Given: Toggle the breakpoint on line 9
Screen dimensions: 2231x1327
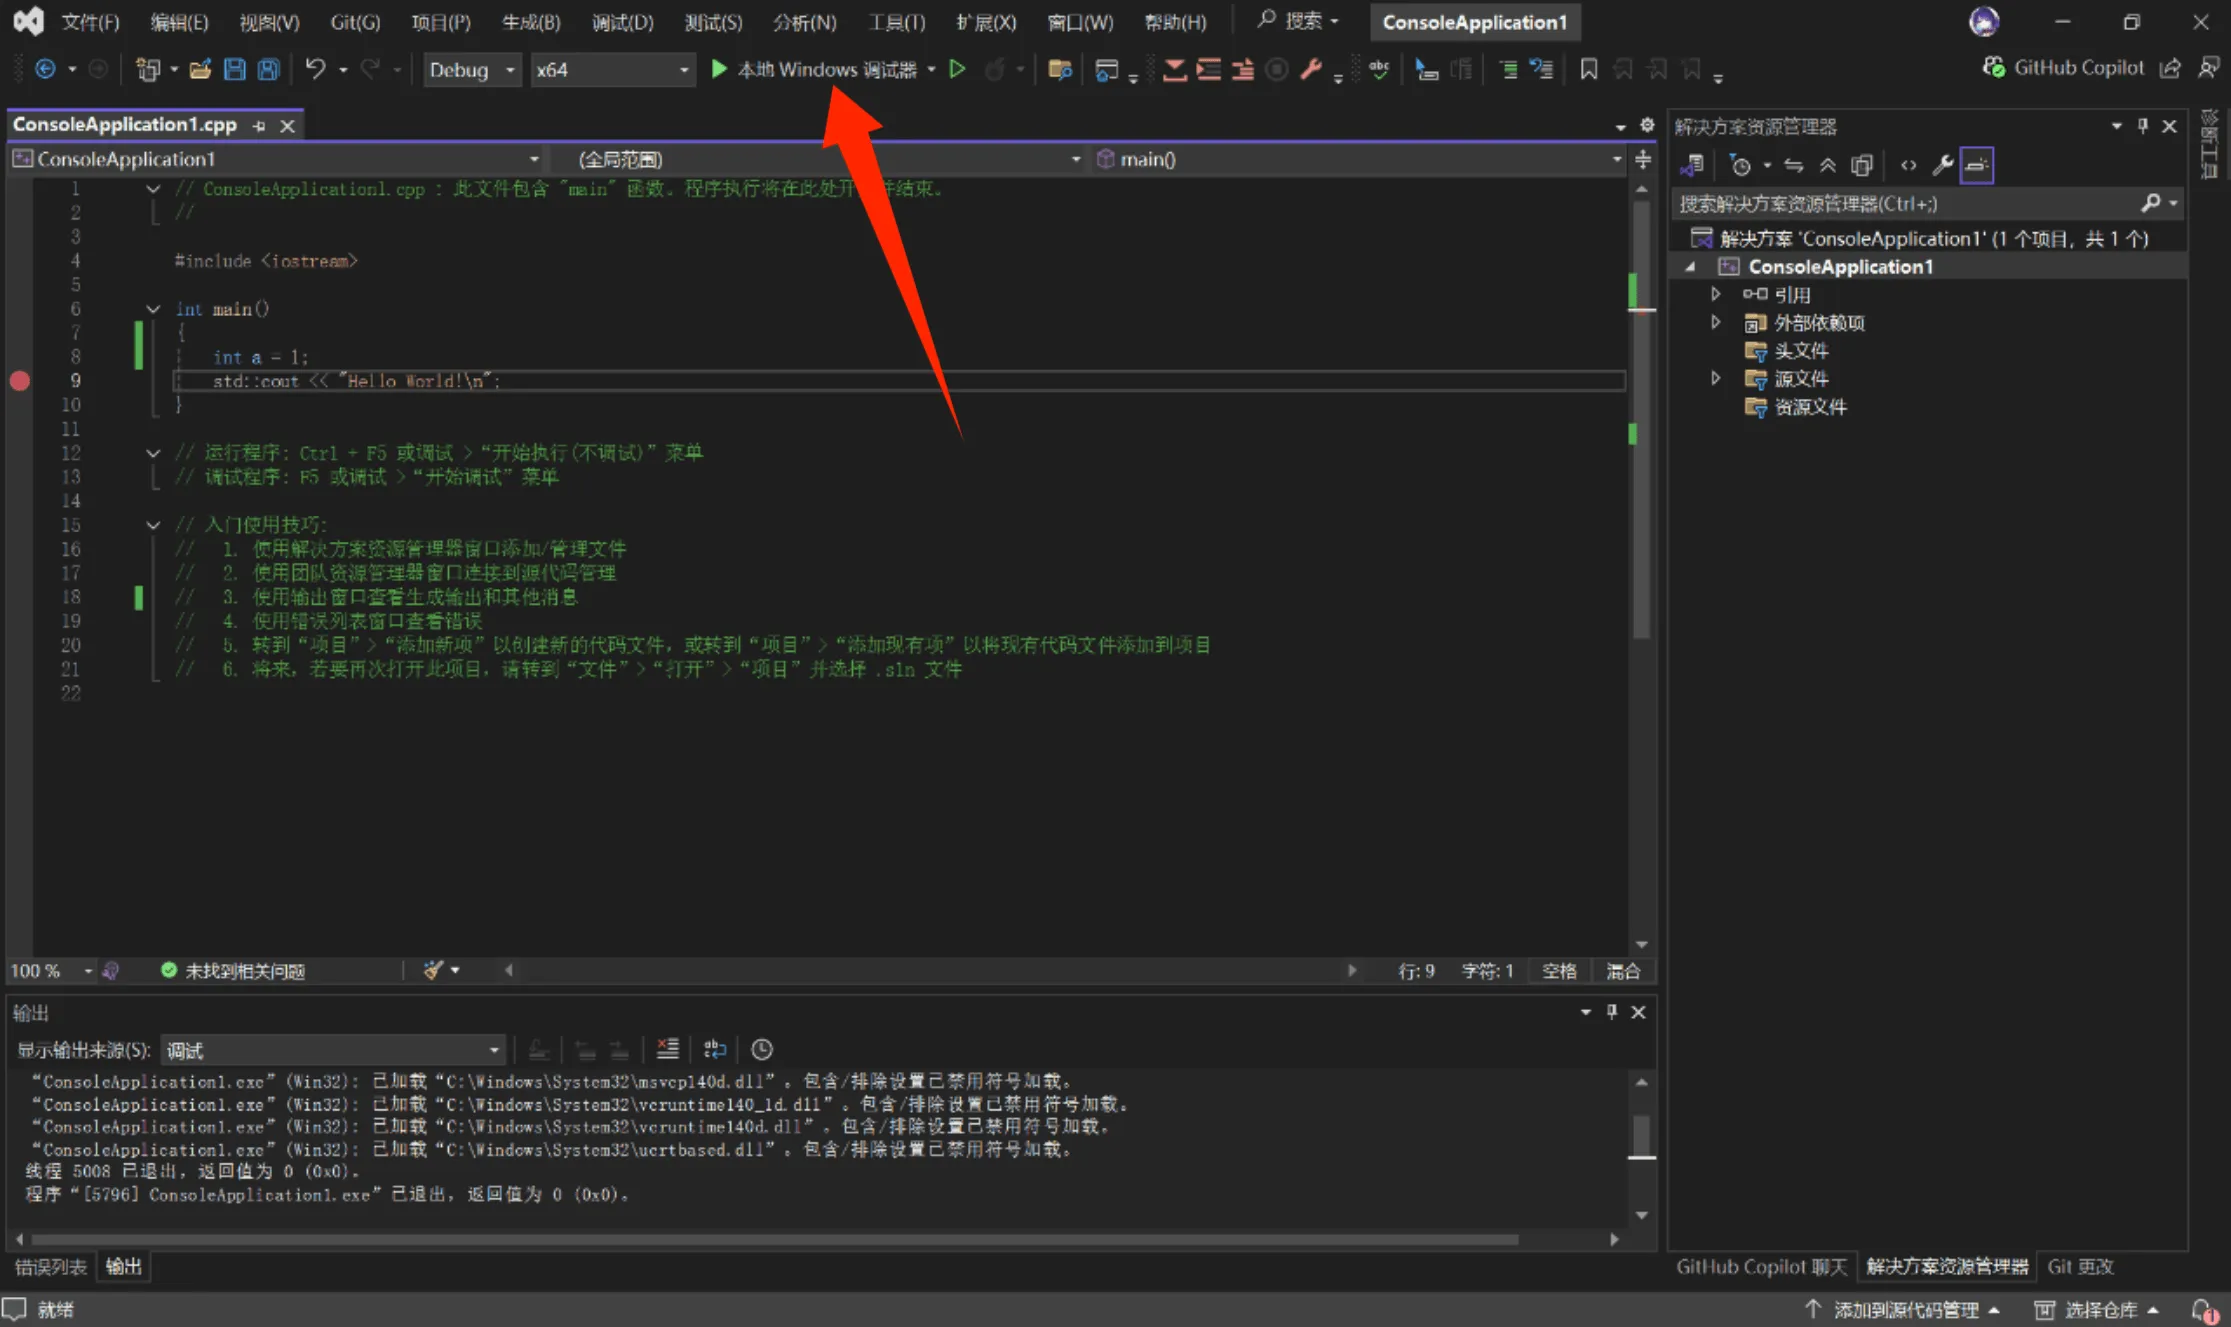Looking at the screenshot, I should click(20, 381).
